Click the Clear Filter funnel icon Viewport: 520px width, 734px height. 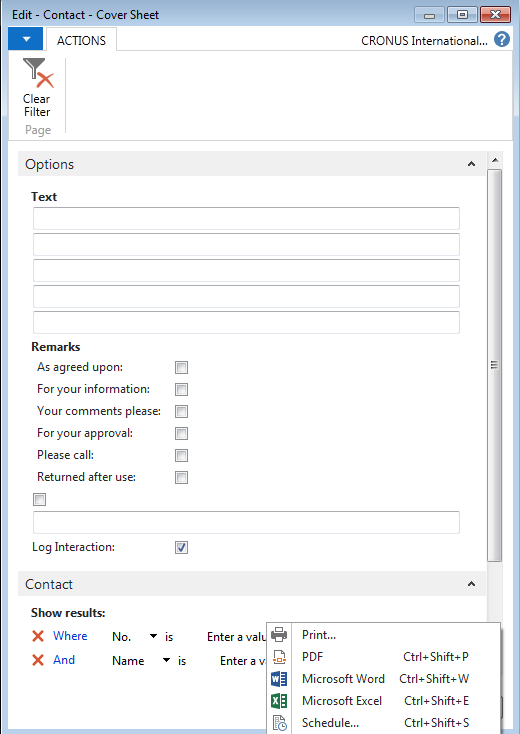coord(38,73)
